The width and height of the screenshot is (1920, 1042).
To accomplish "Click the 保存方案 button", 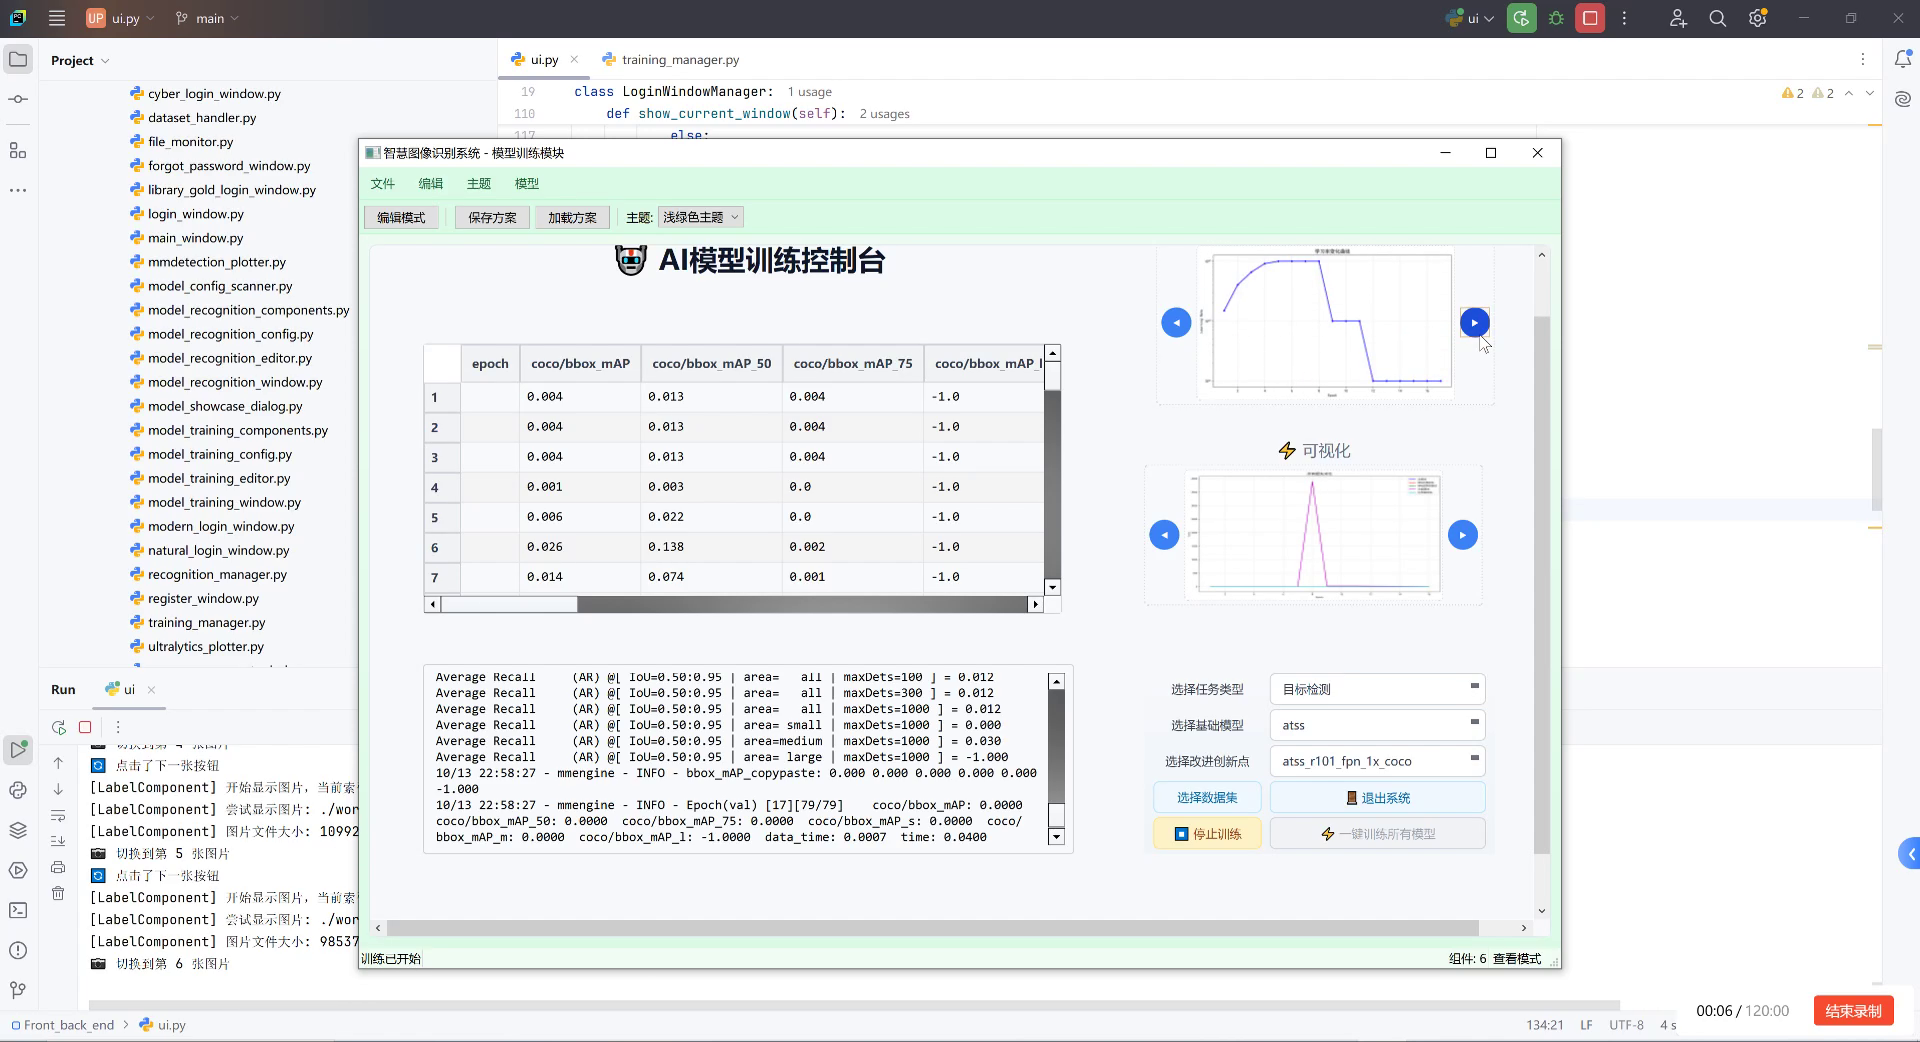I will pos(492,217).
